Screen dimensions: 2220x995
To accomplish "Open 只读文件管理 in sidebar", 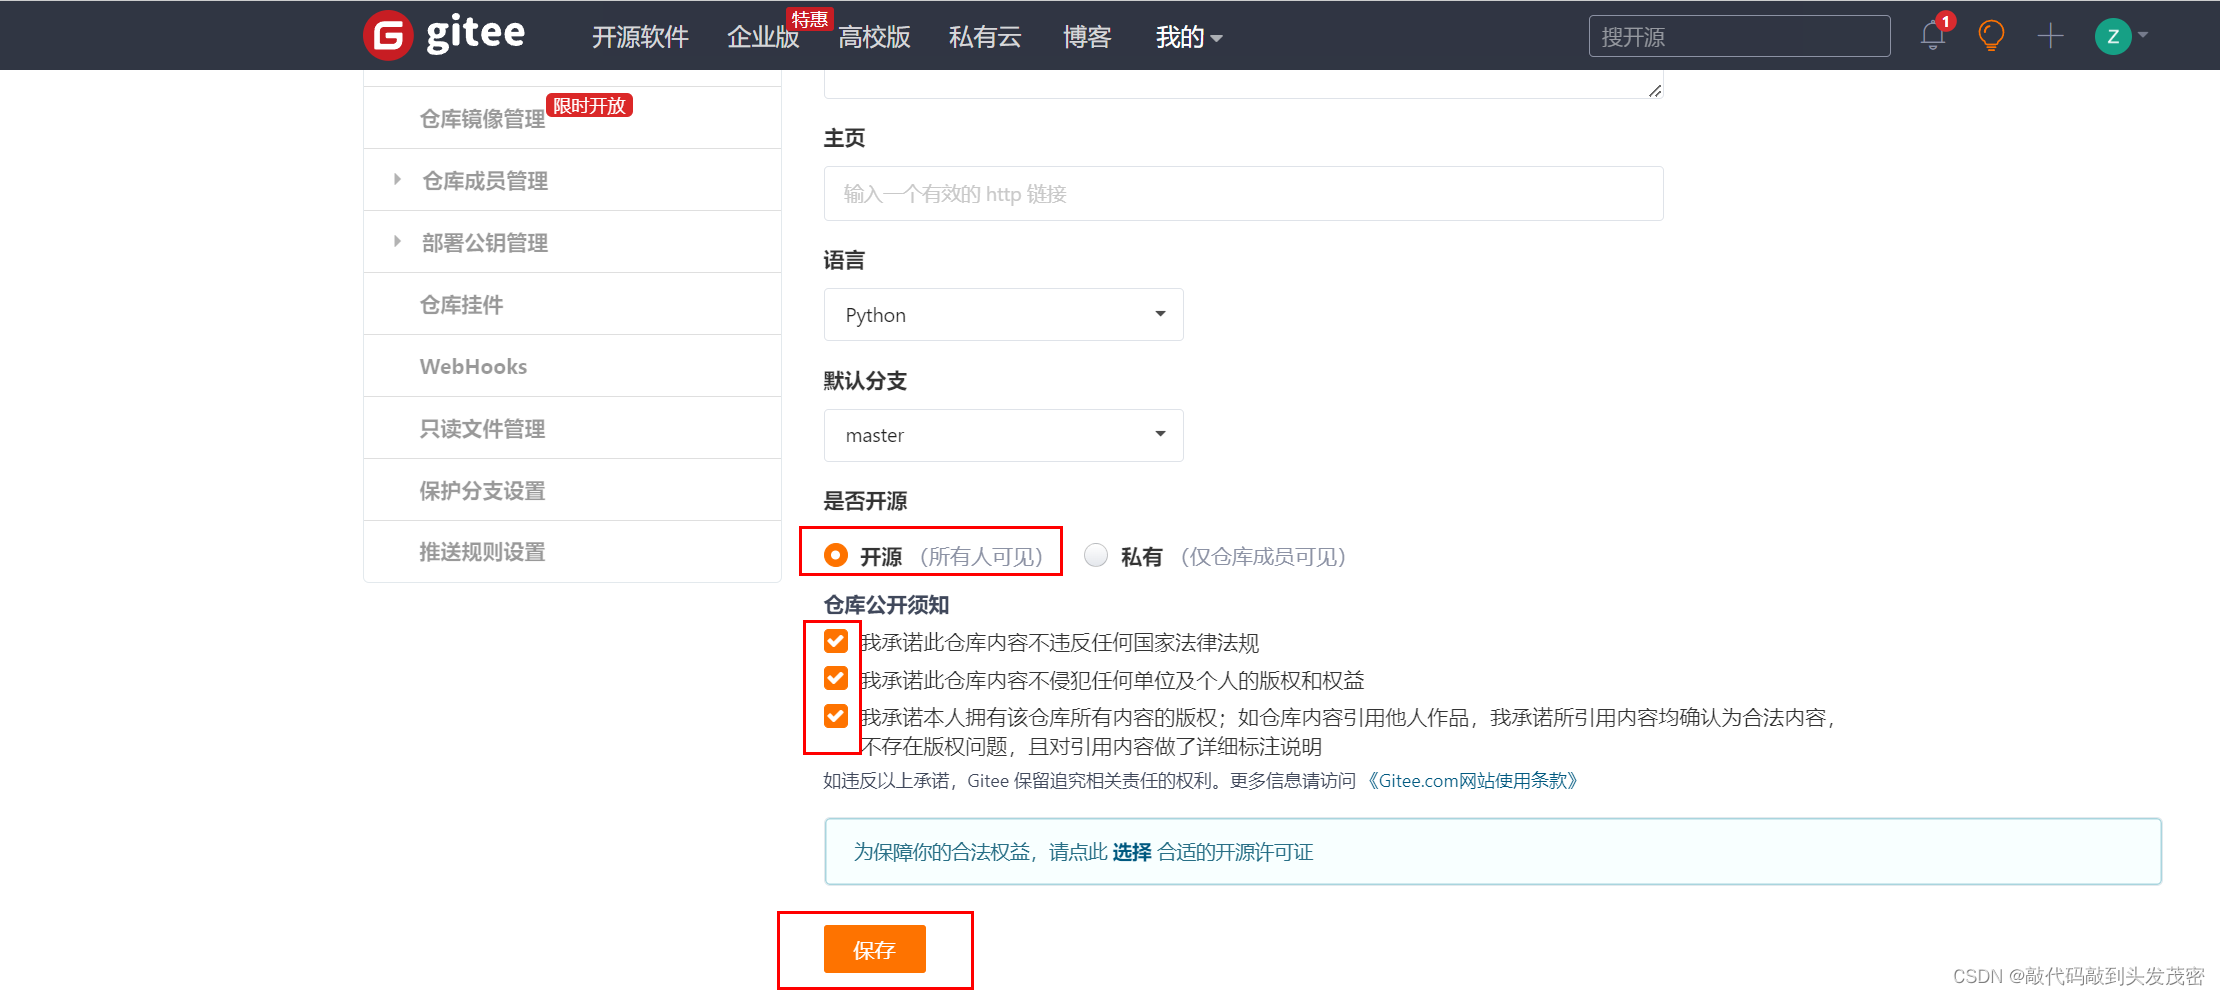I will tap(482, 428).
